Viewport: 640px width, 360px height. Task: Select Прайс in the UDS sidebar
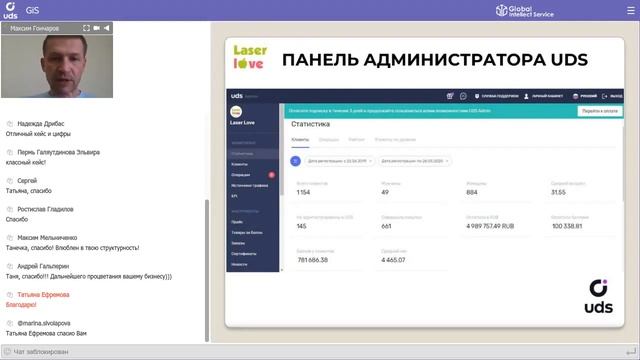point(237,222)
